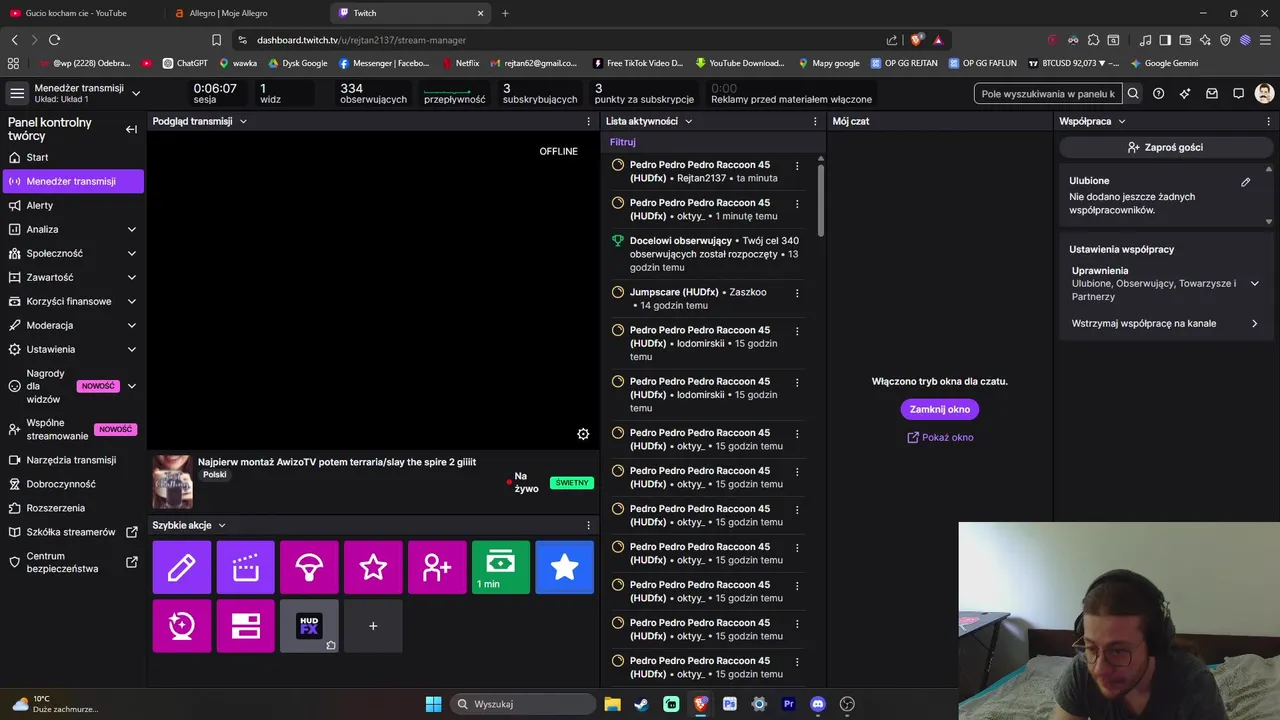Click the stream category thumbnail image
The height and width of the screenshot is (720, 1280).
172,482
